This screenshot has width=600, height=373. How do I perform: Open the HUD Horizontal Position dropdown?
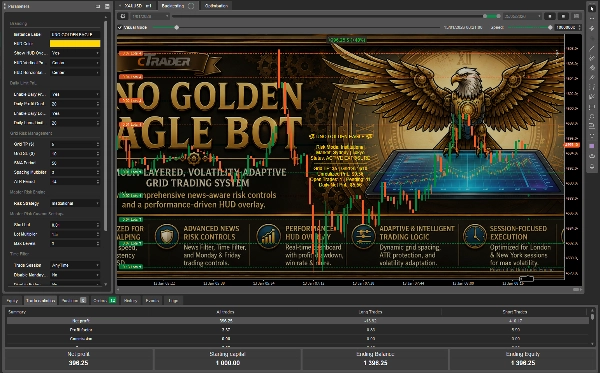tap(75, 72)
